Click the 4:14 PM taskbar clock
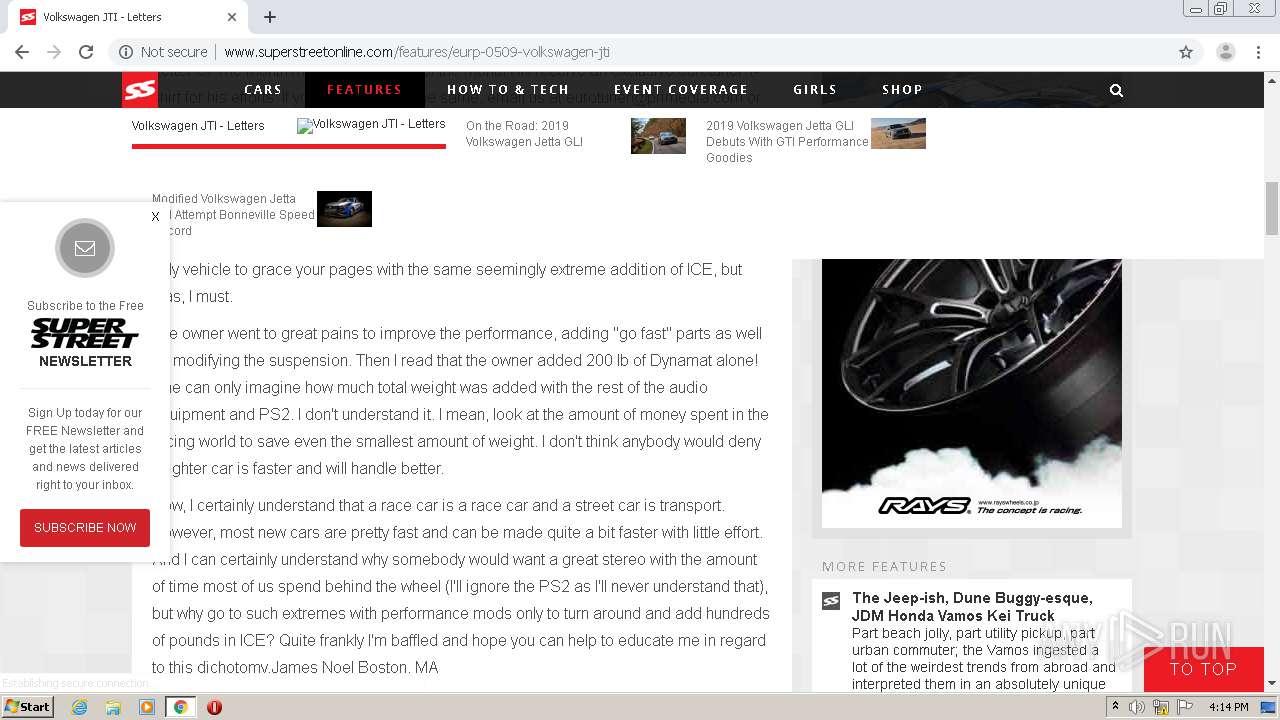1280x720 pixels. 1229,707
